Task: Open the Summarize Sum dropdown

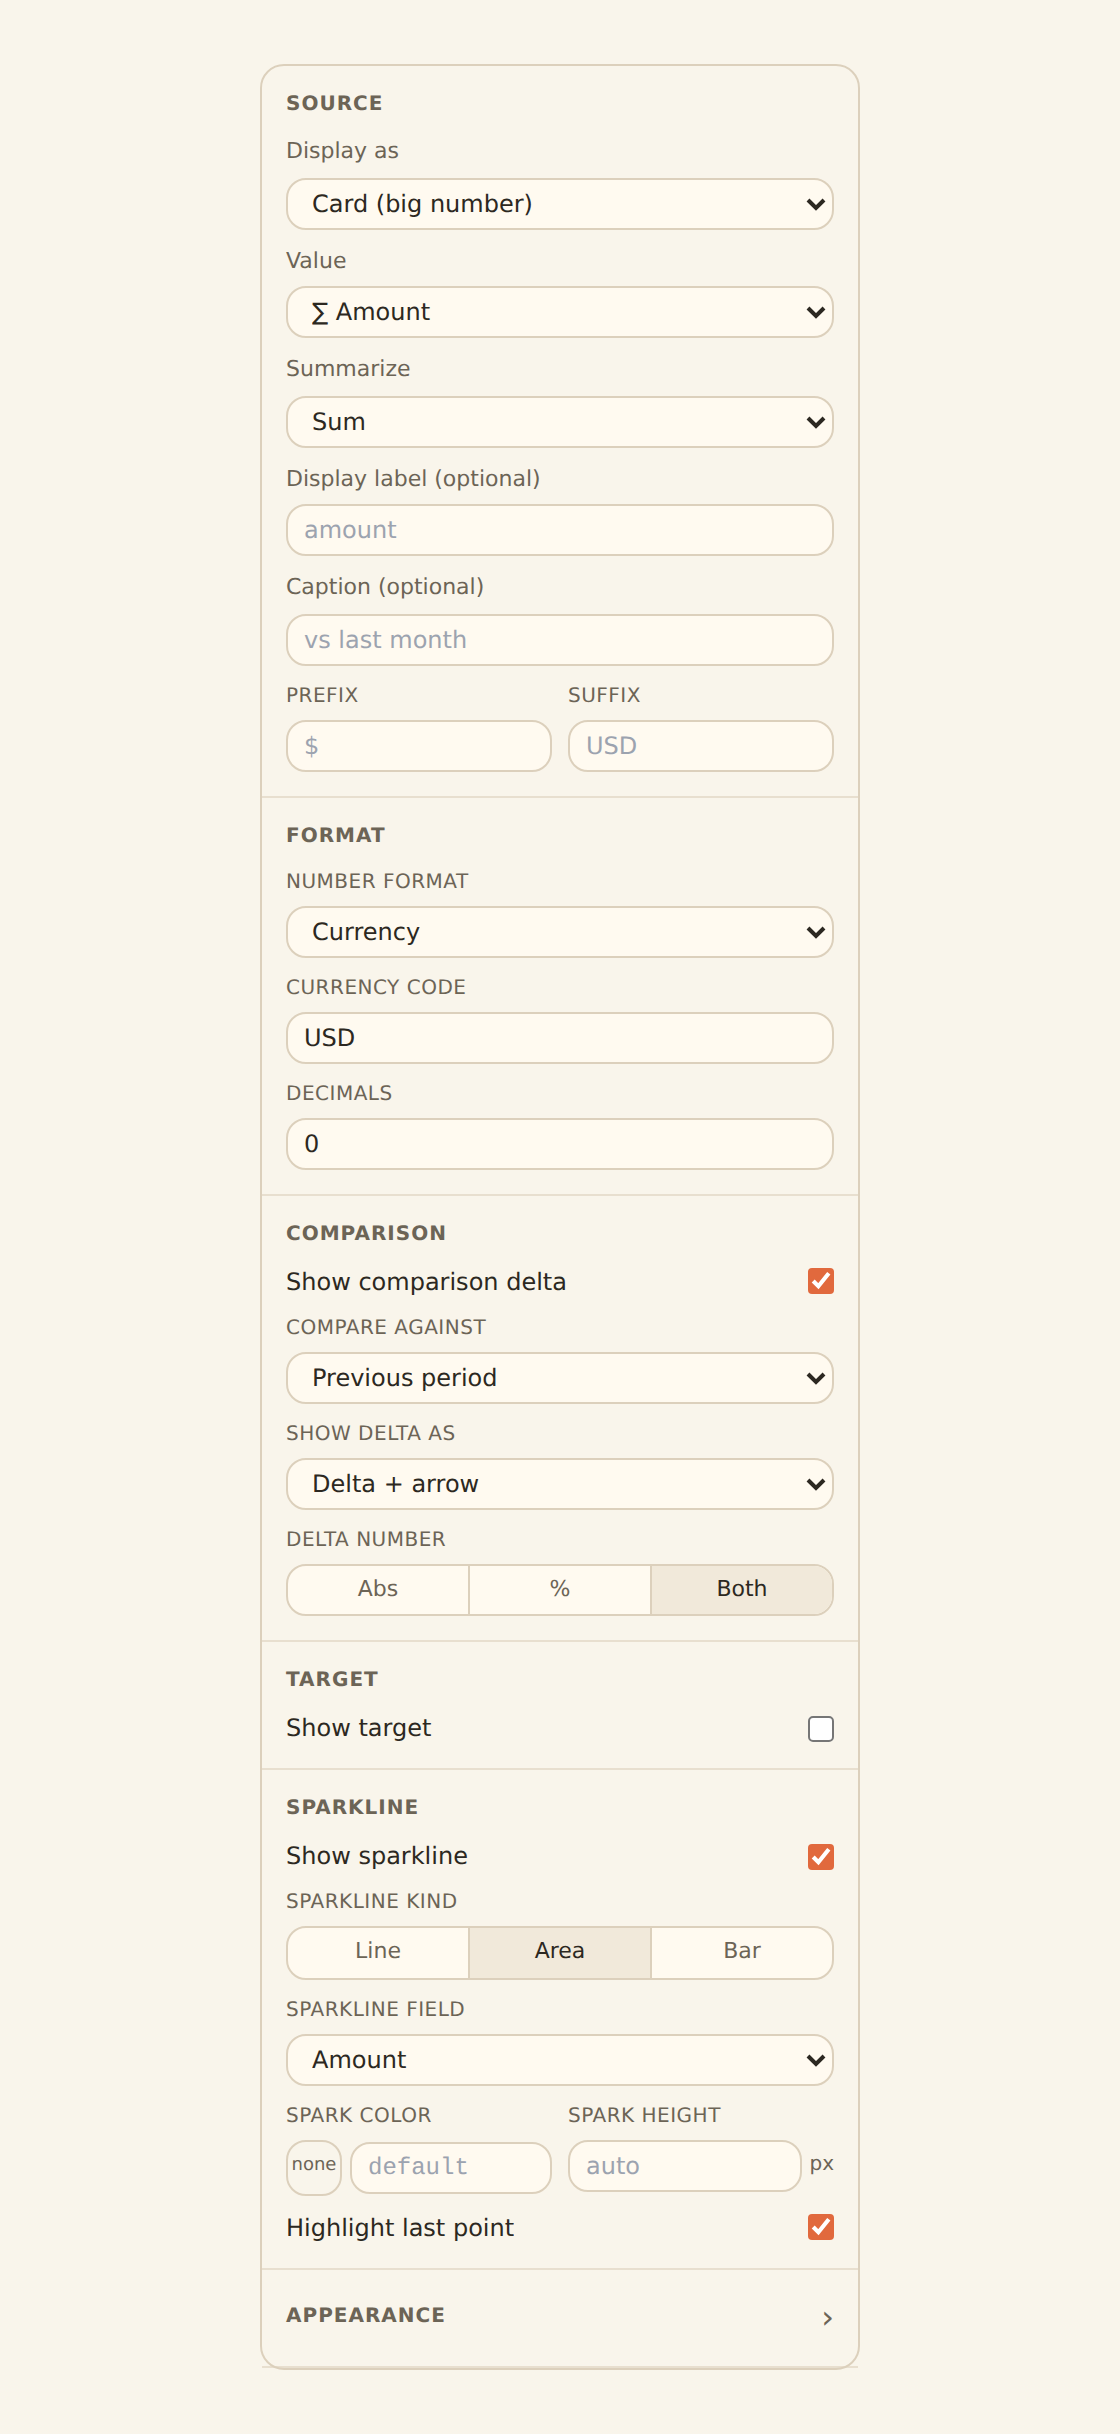Action: (x=560, y=422)
